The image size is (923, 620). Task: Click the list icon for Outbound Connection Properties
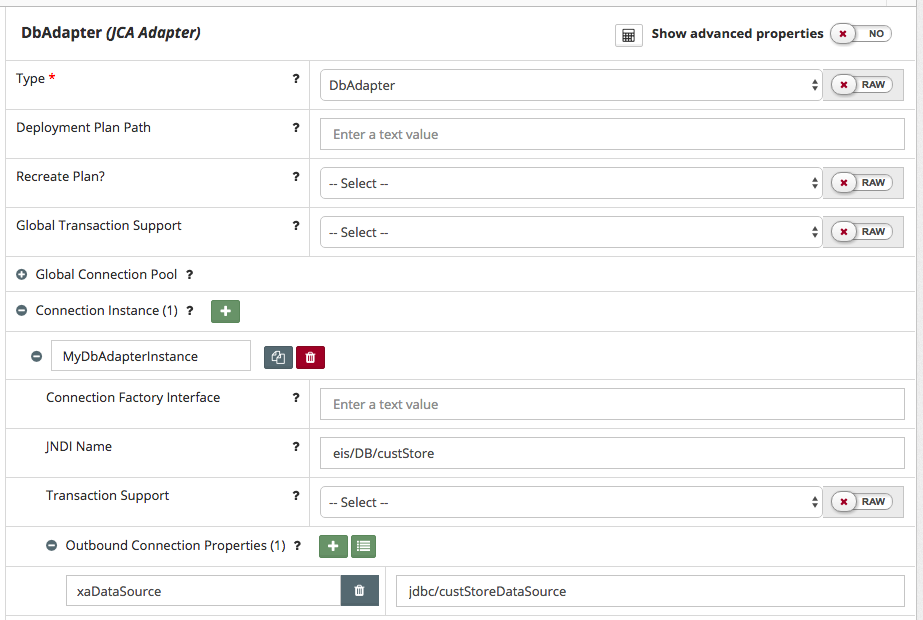click(363, 546)
